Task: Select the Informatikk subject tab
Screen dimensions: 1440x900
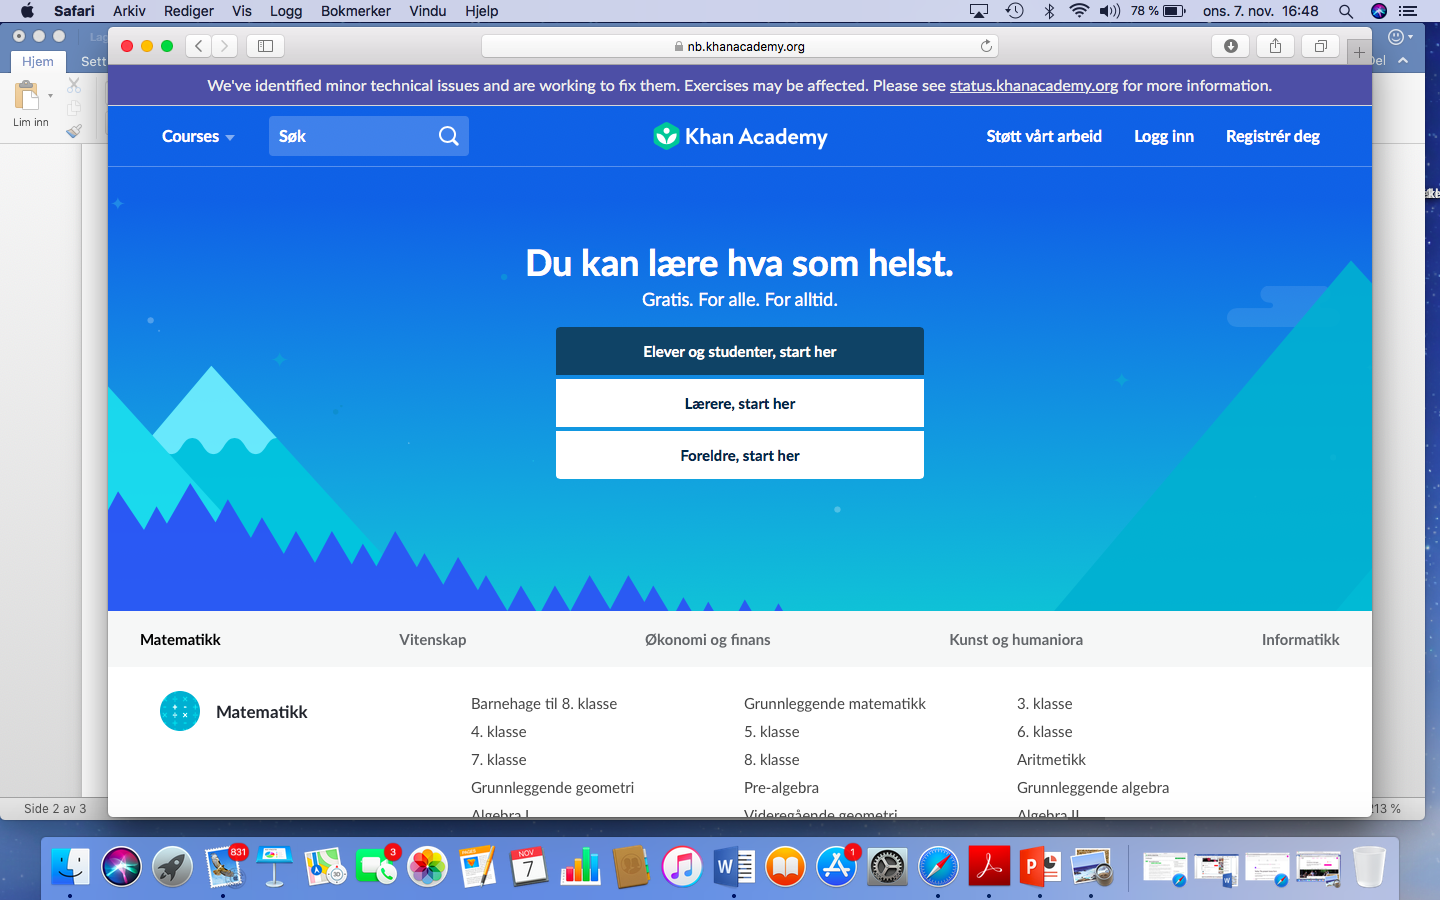Action: click(x=1300, y=639)
